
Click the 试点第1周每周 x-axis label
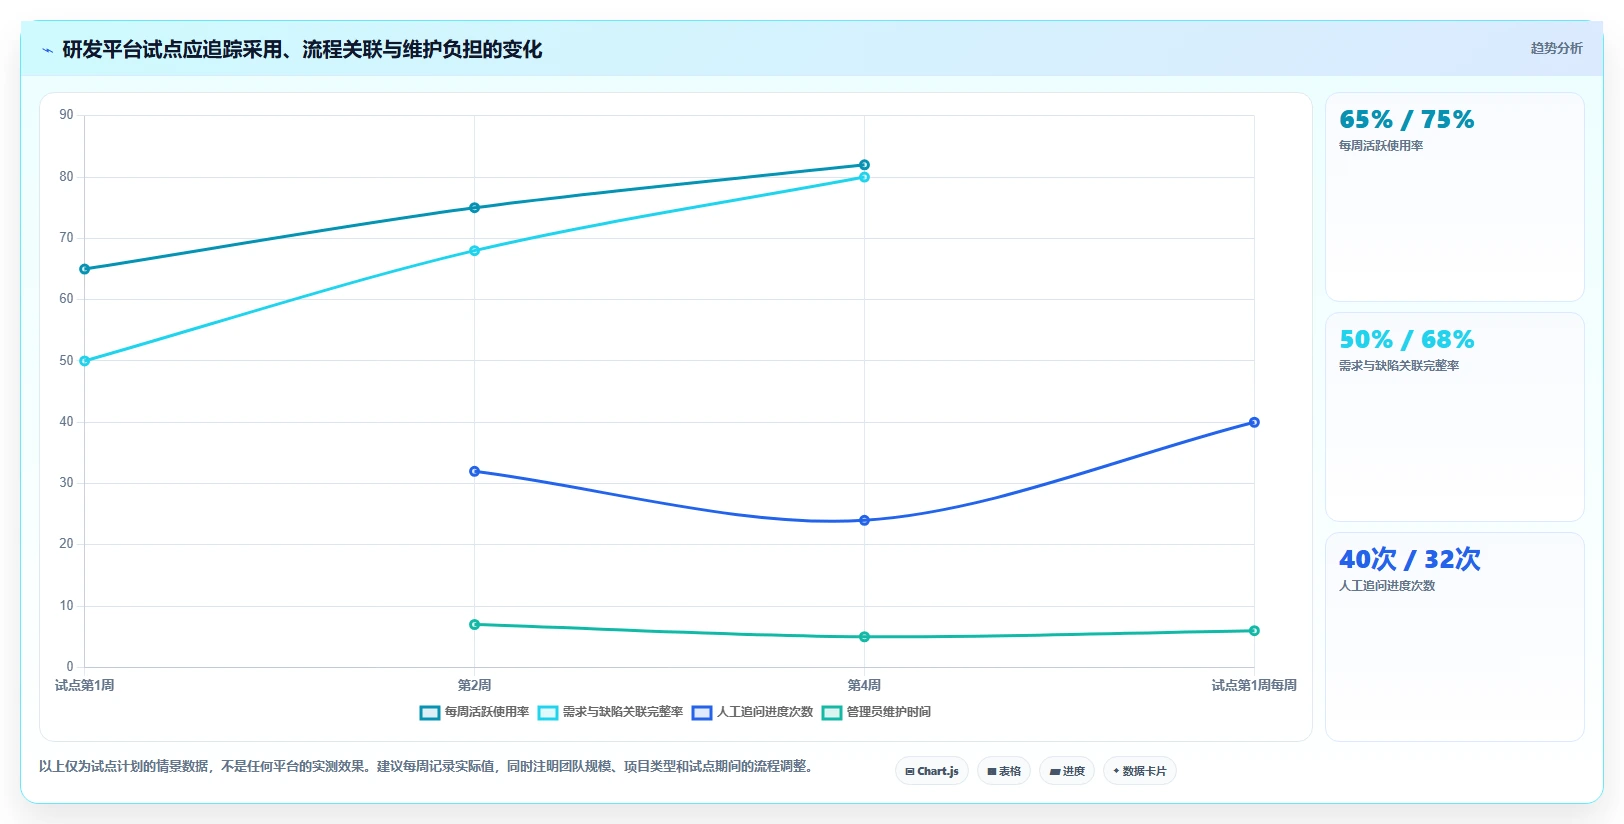point(1254,685)
